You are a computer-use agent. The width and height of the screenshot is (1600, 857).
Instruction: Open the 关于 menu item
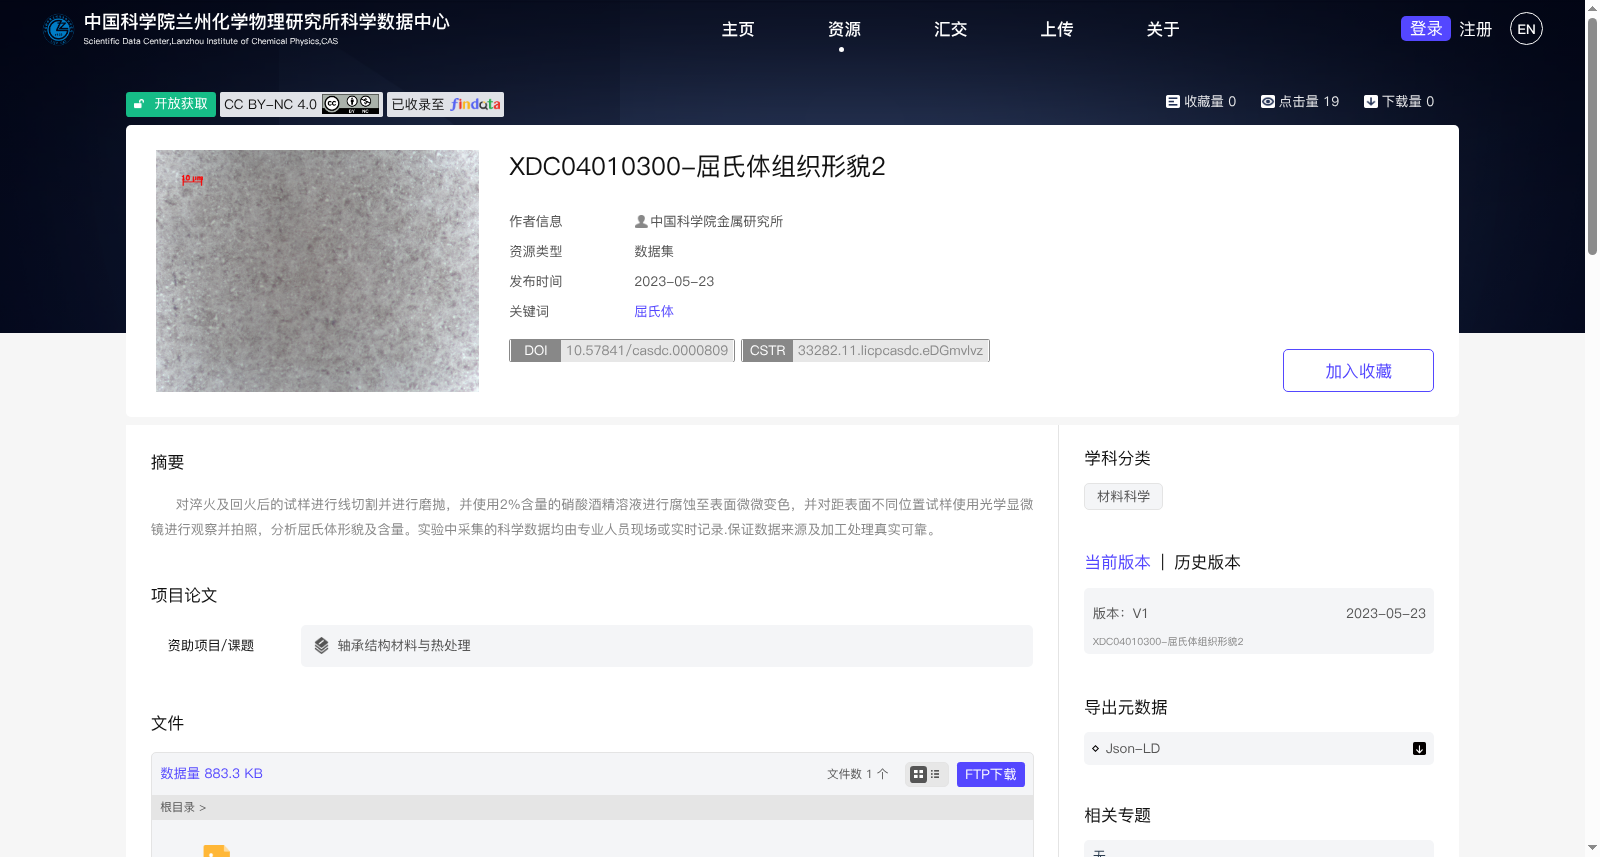(1162, 29)
